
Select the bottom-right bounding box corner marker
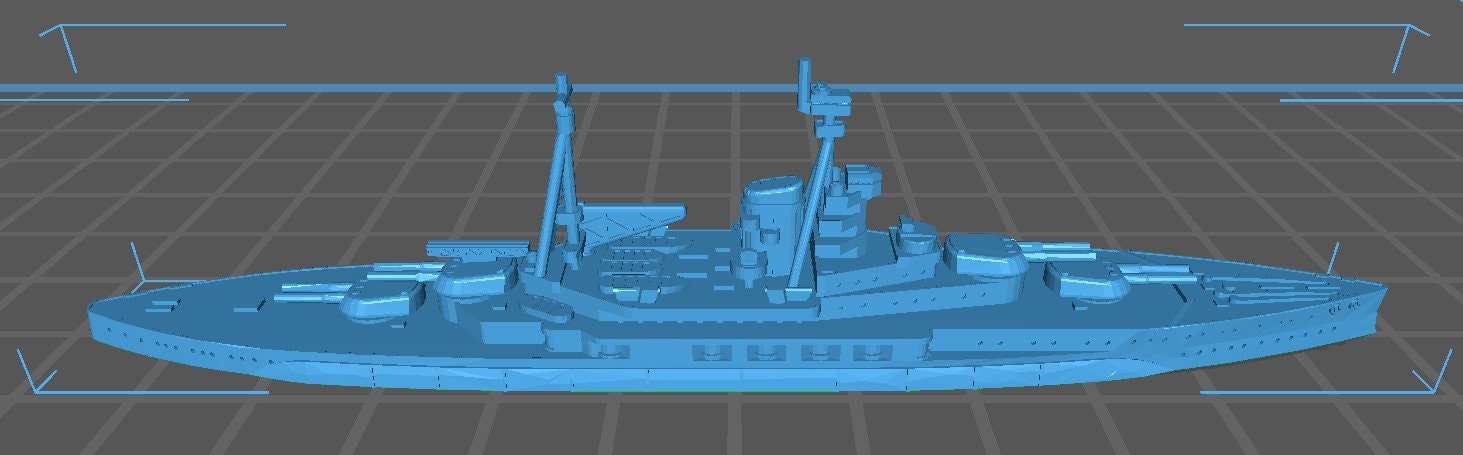tap(1428, 385)
